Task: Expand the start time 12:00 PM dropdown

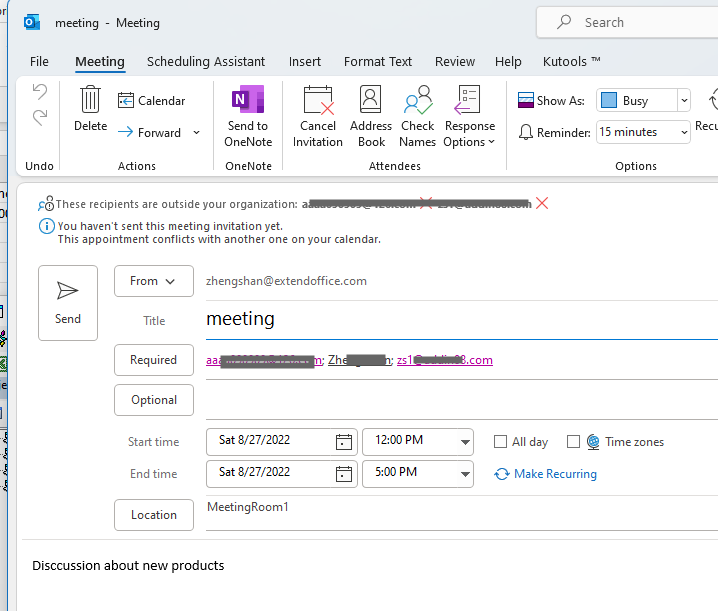Action: [465, 441]
